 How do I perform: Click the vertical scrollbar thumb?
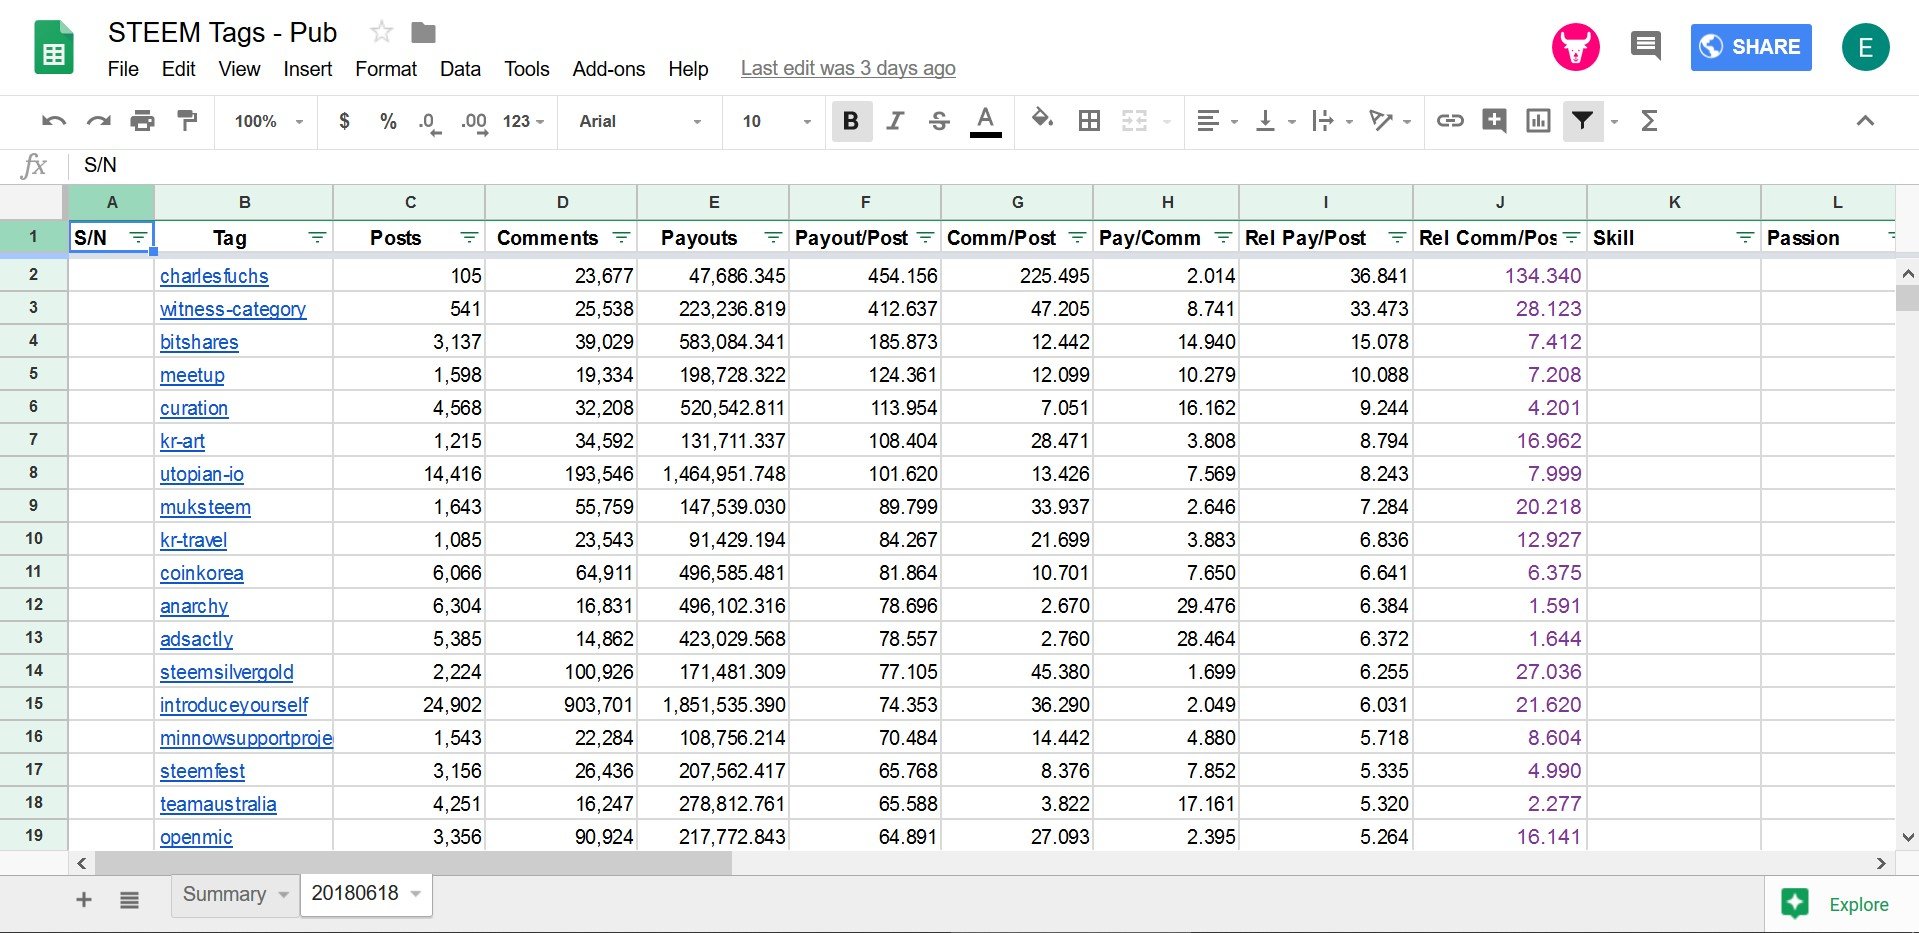pos(1907,298)
